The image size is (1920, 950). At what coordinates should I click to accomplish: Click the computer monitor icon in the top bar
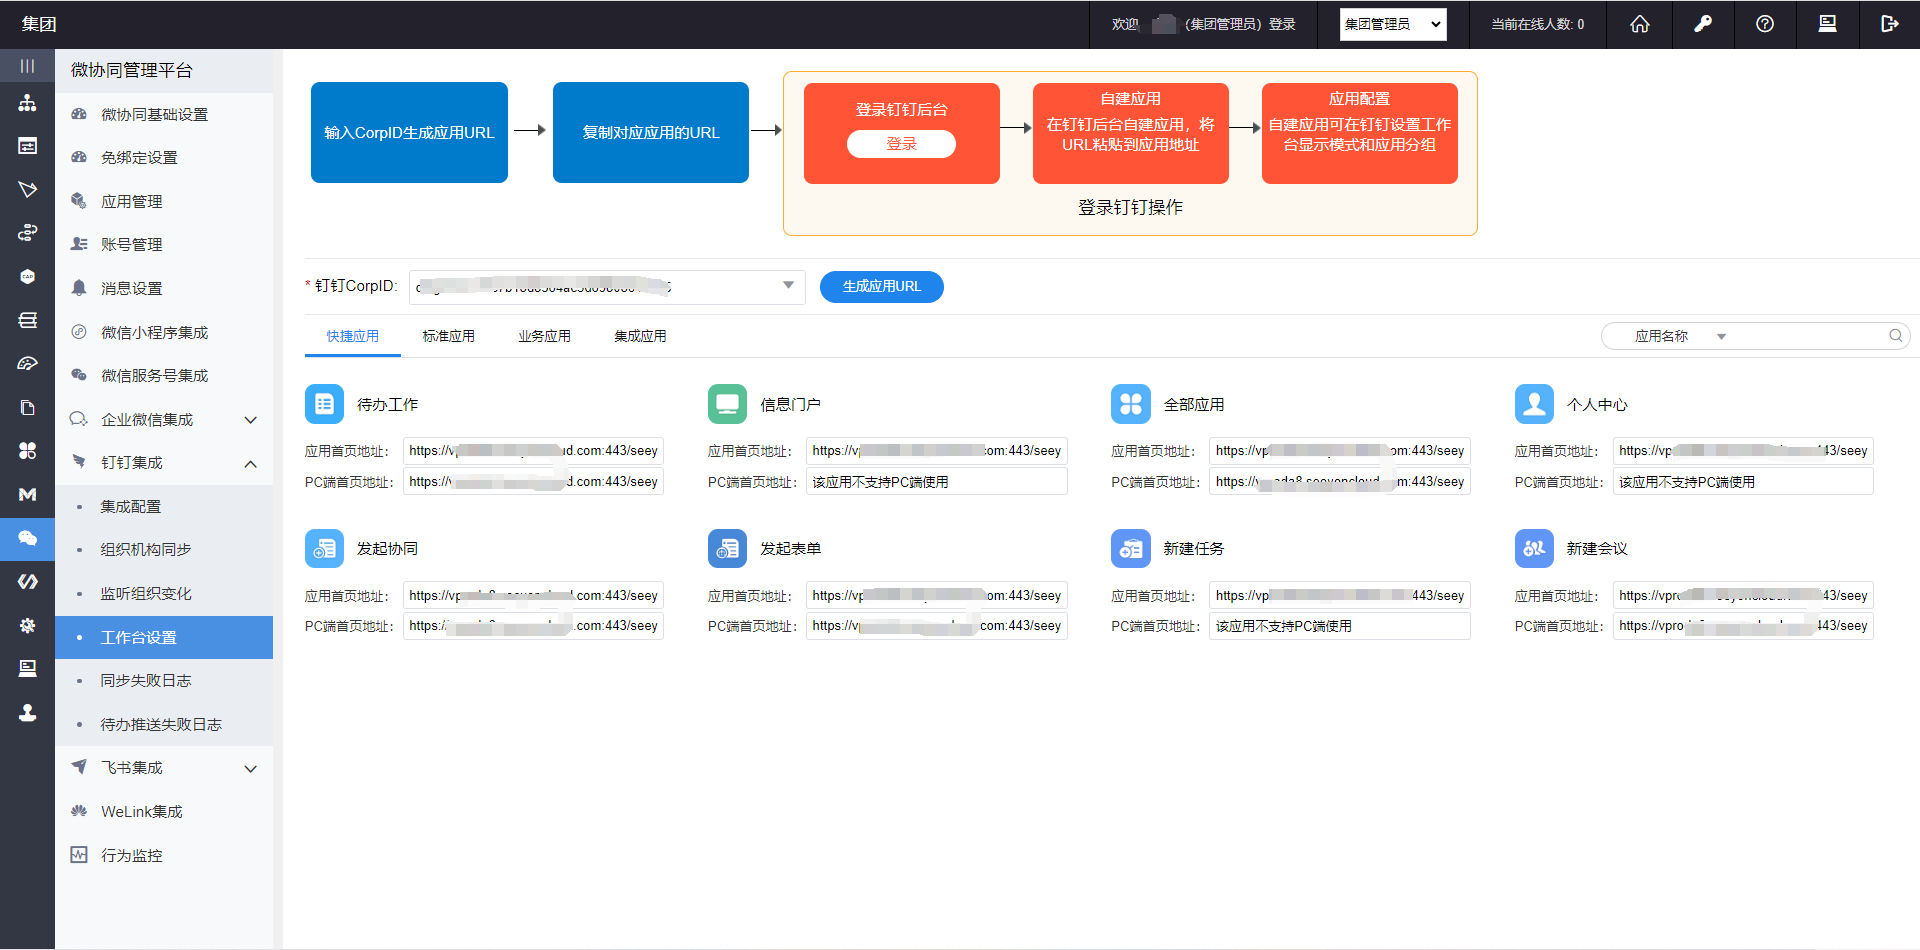pyautogui.click(x=1827, y=24)
